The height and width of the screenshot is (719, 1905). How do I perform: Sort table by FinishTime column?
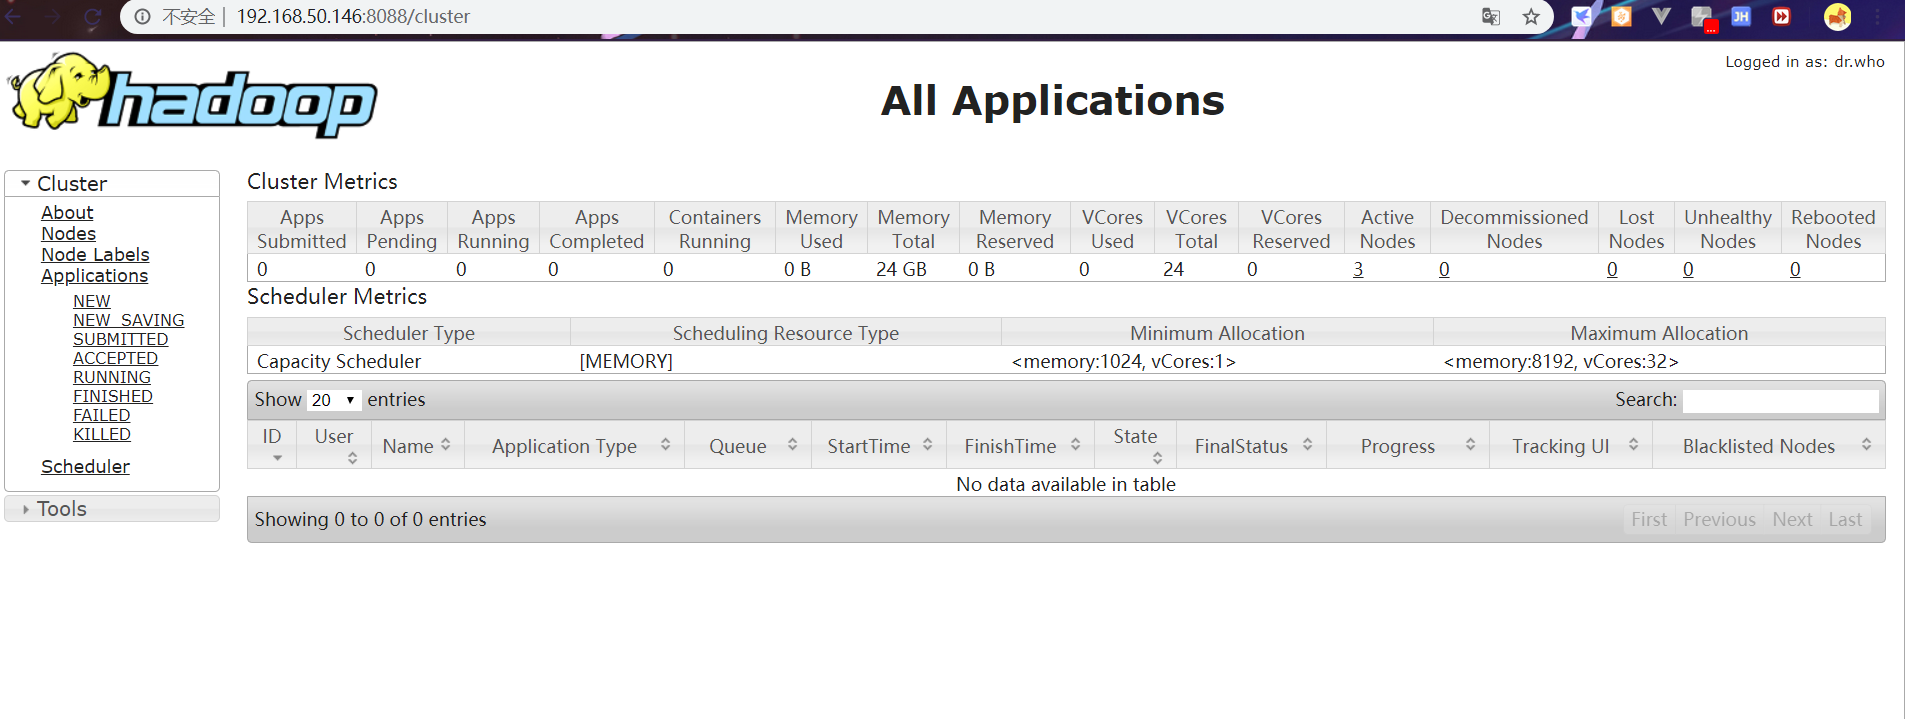(1021, 445)
